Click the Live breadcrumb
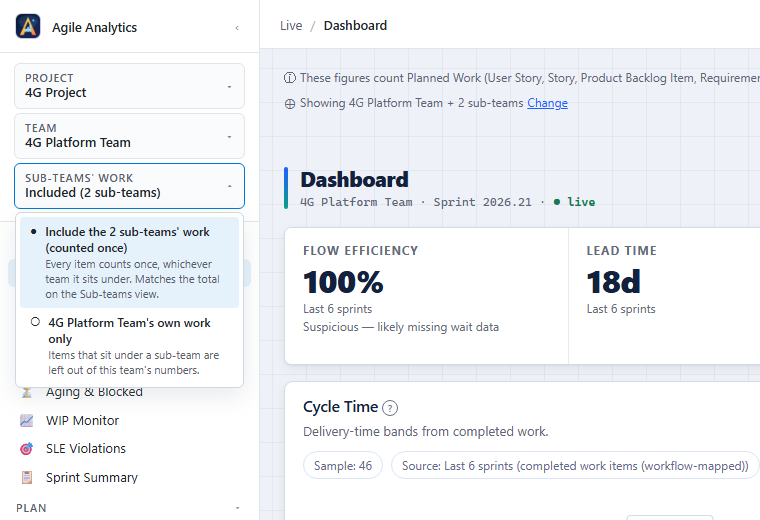760x520 pixels. (x=291, y=26)
